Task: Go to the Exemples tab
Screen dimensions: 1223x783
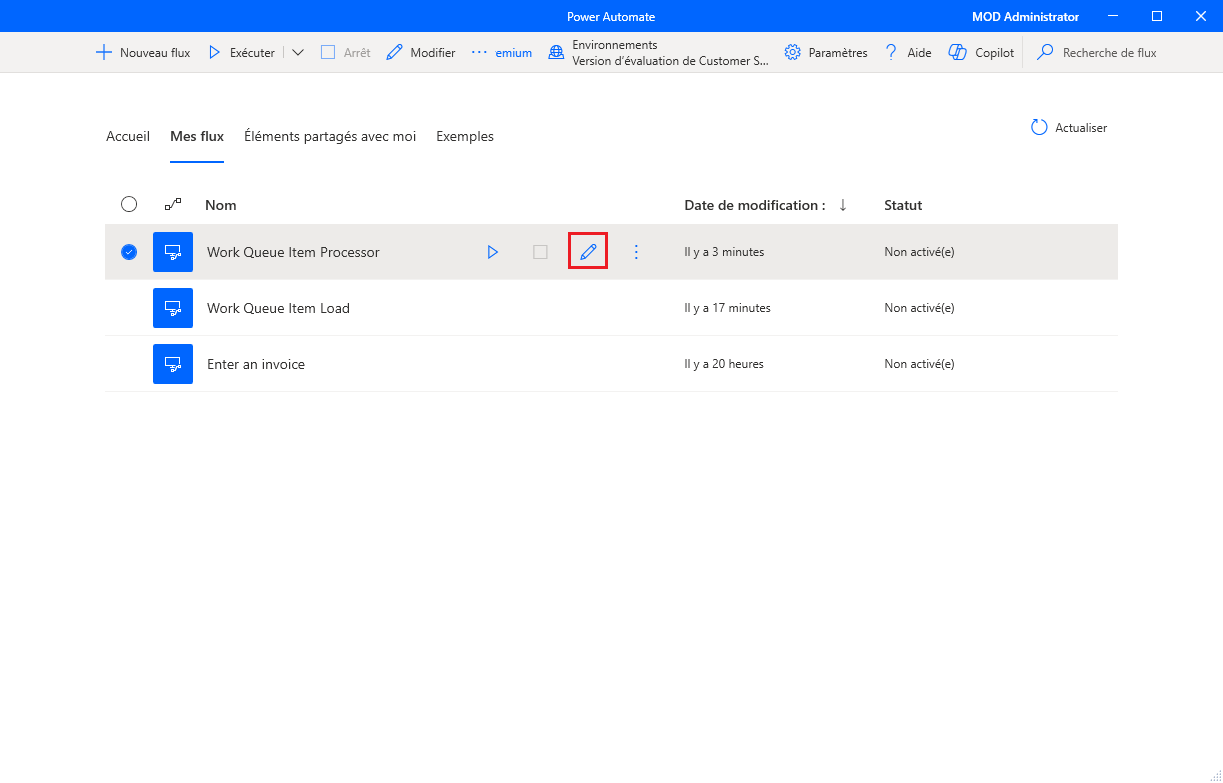Action: [x=465, y=136]
